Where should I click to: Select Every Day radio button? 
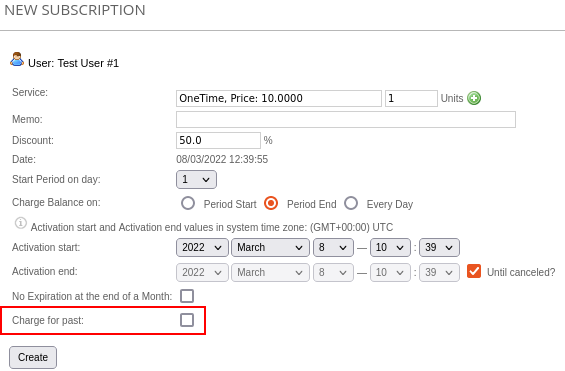pos(351,203)
